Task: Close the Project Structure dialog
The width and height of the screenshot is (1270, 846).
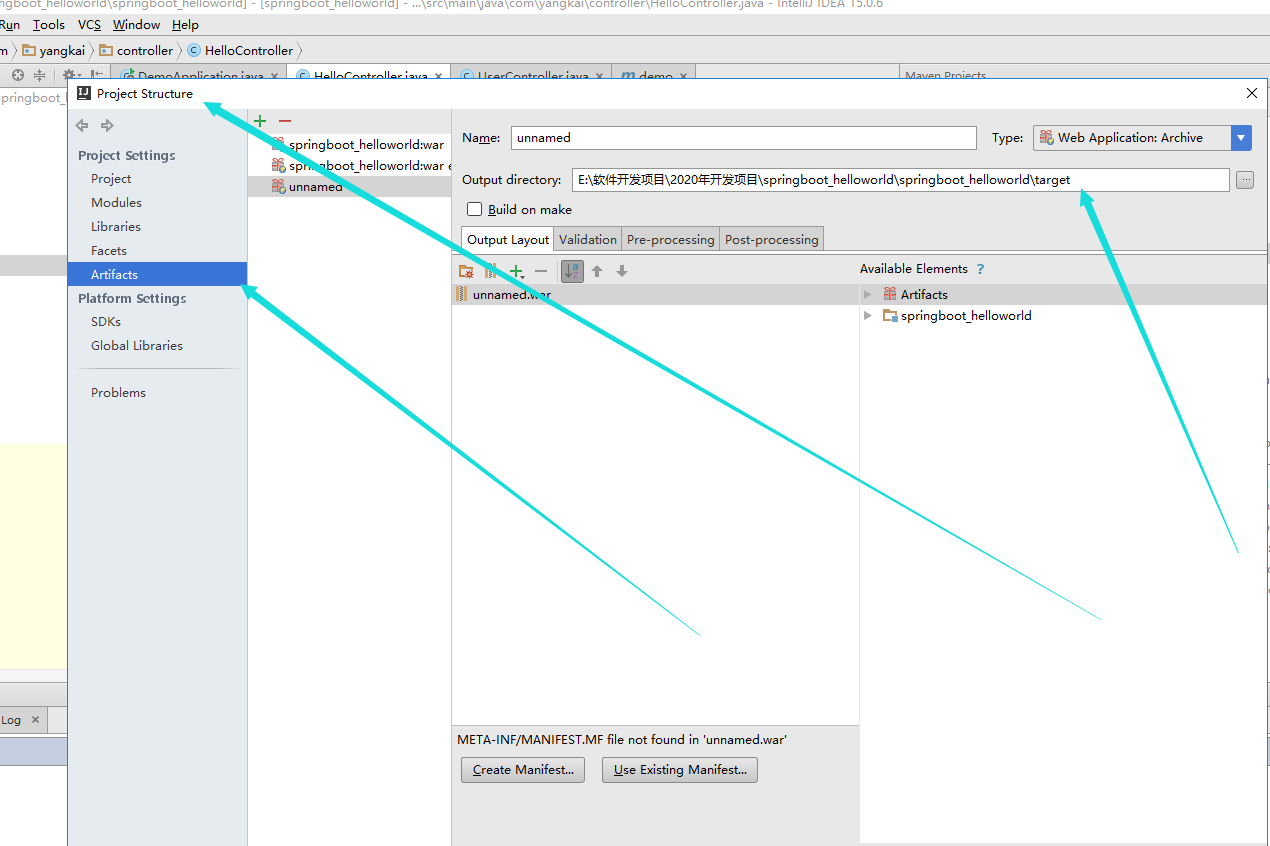Action: coord(1252,93)
